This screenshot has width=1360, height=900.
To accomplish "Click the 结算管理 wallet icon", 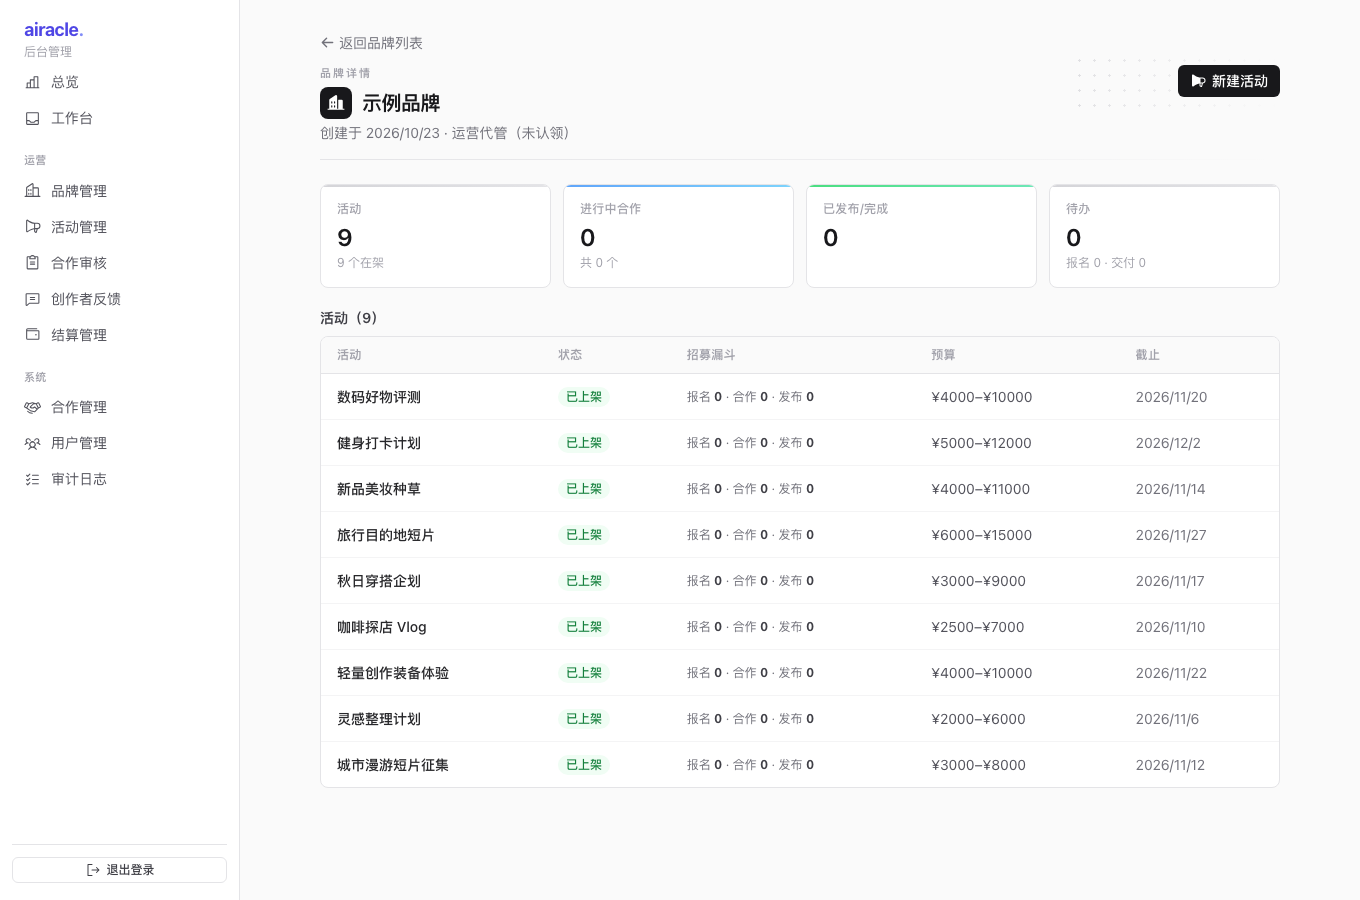I will [32, 335].
